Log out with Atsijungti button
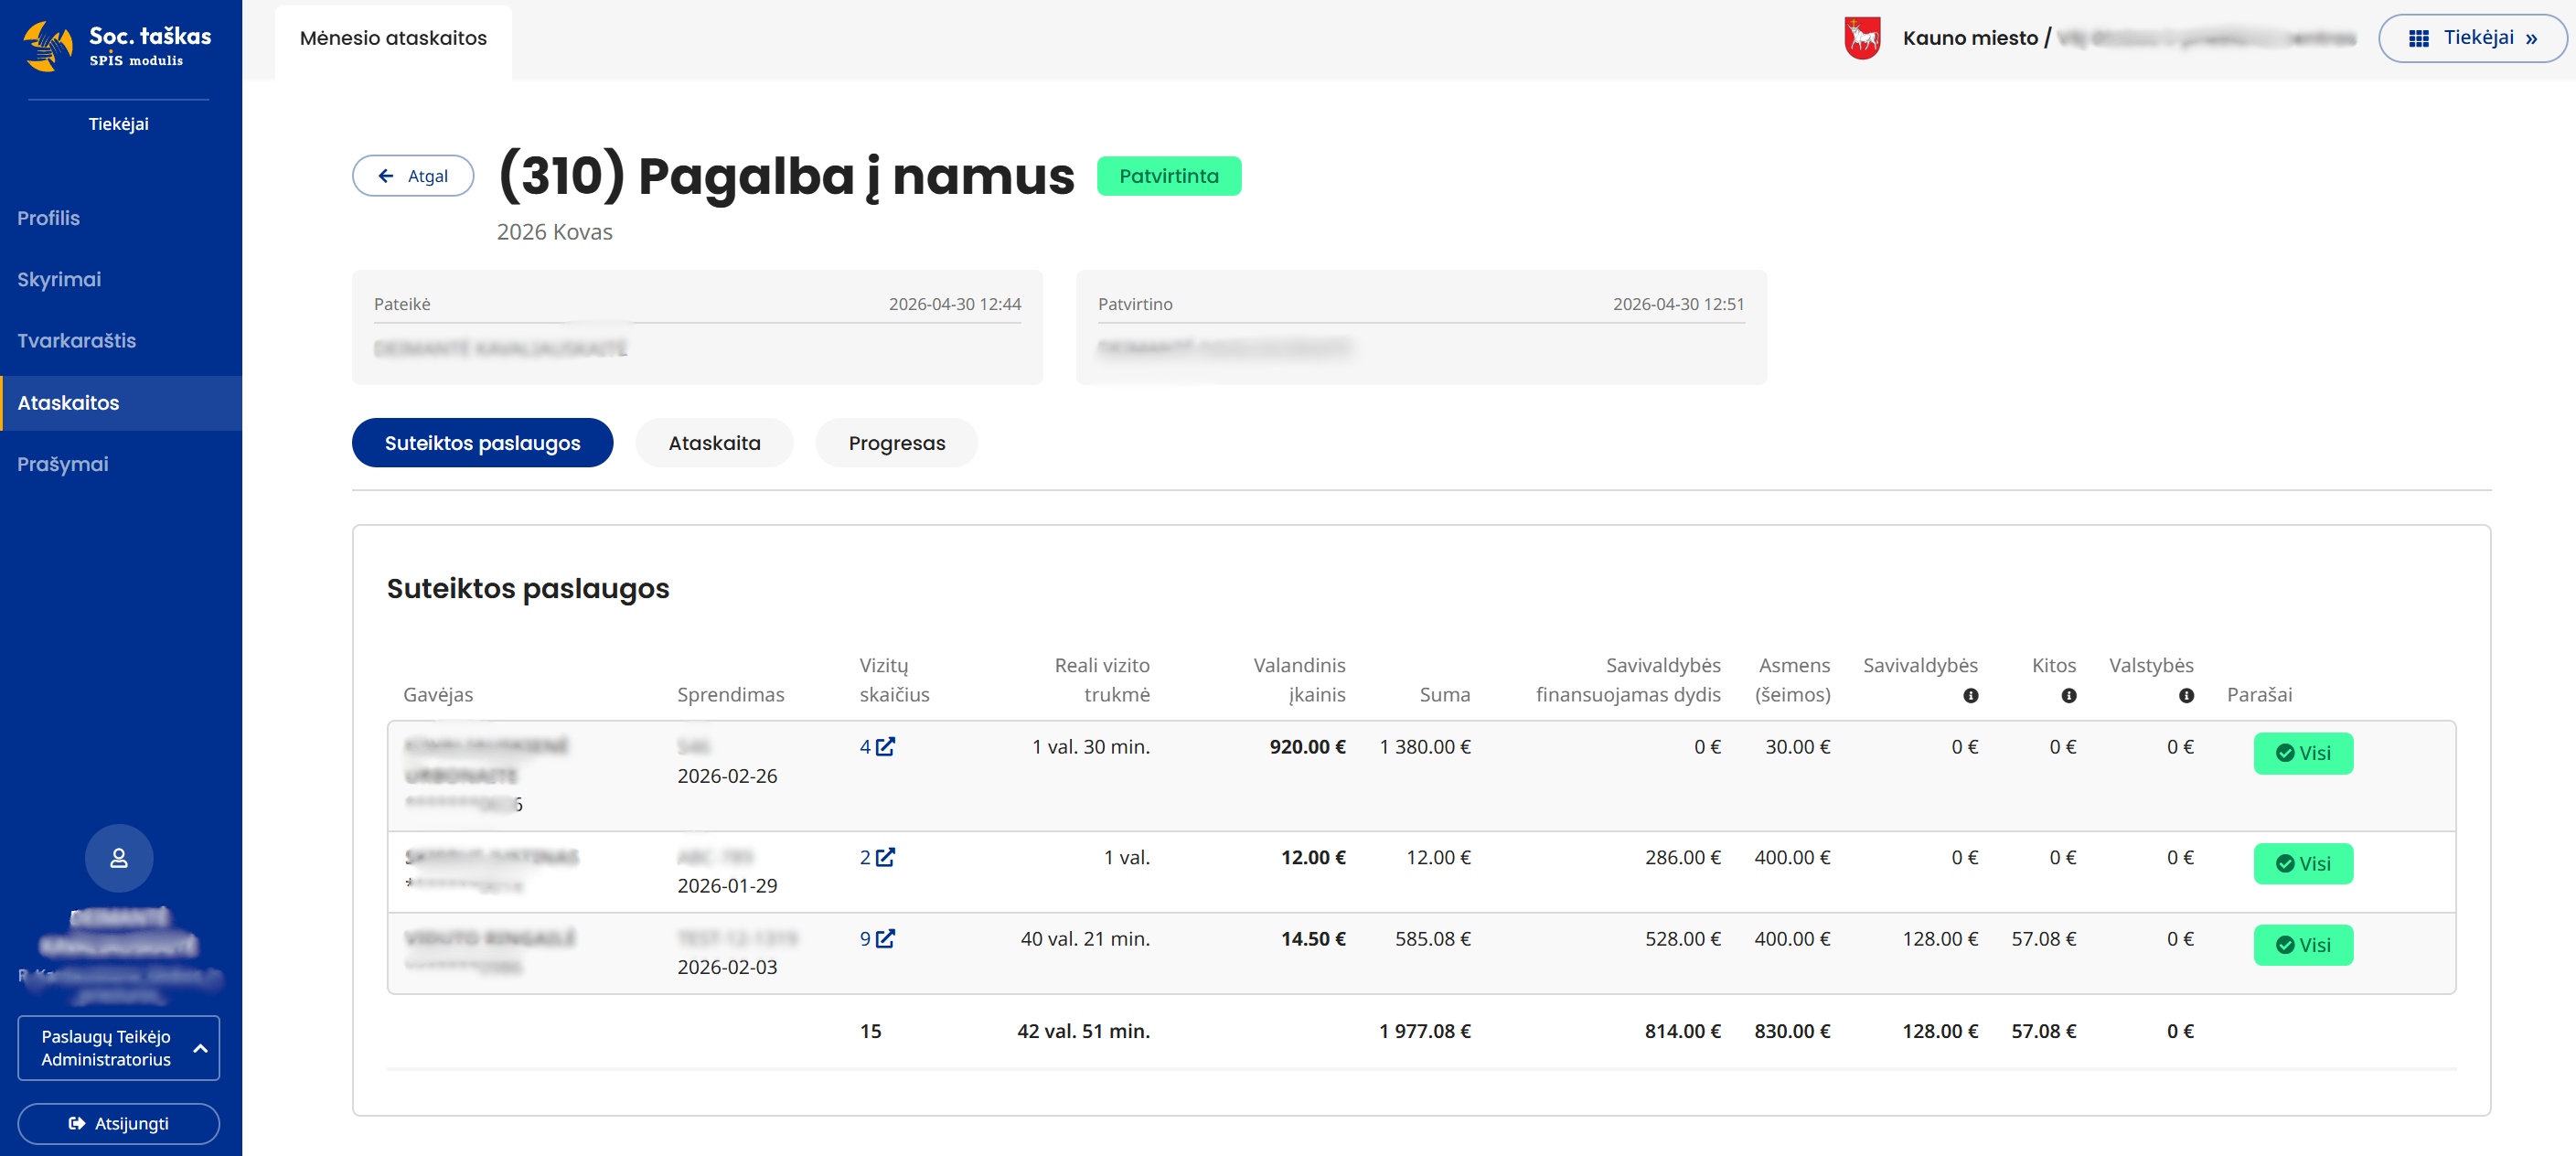2576x1156 pixels. [x=119, y=1123]
